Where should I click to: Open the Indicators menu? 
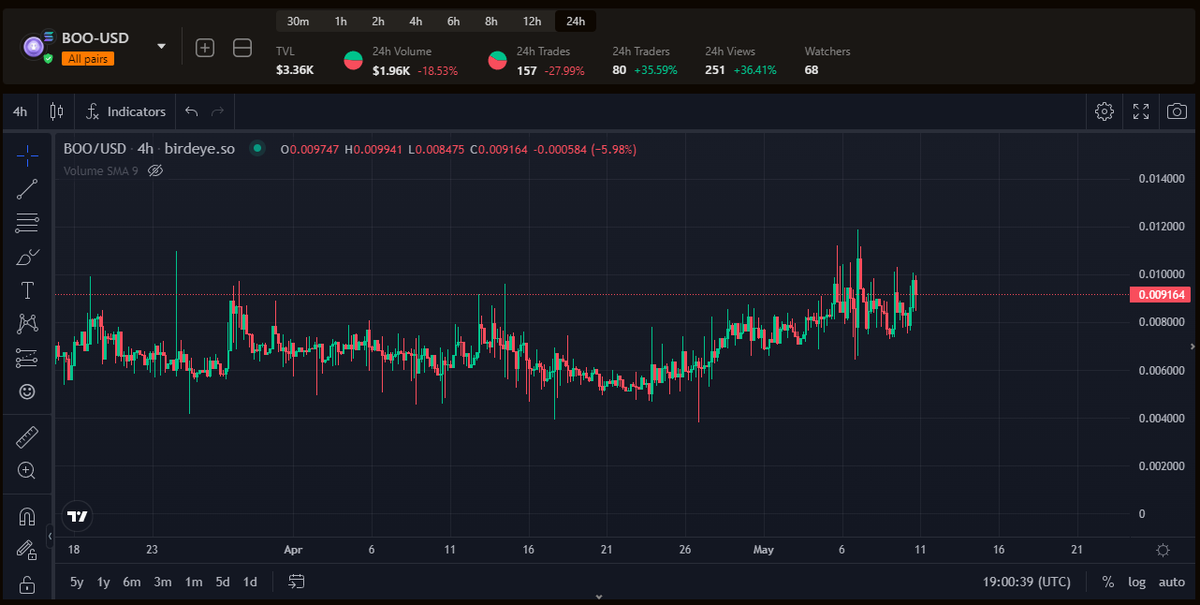(x=126, y=112)
